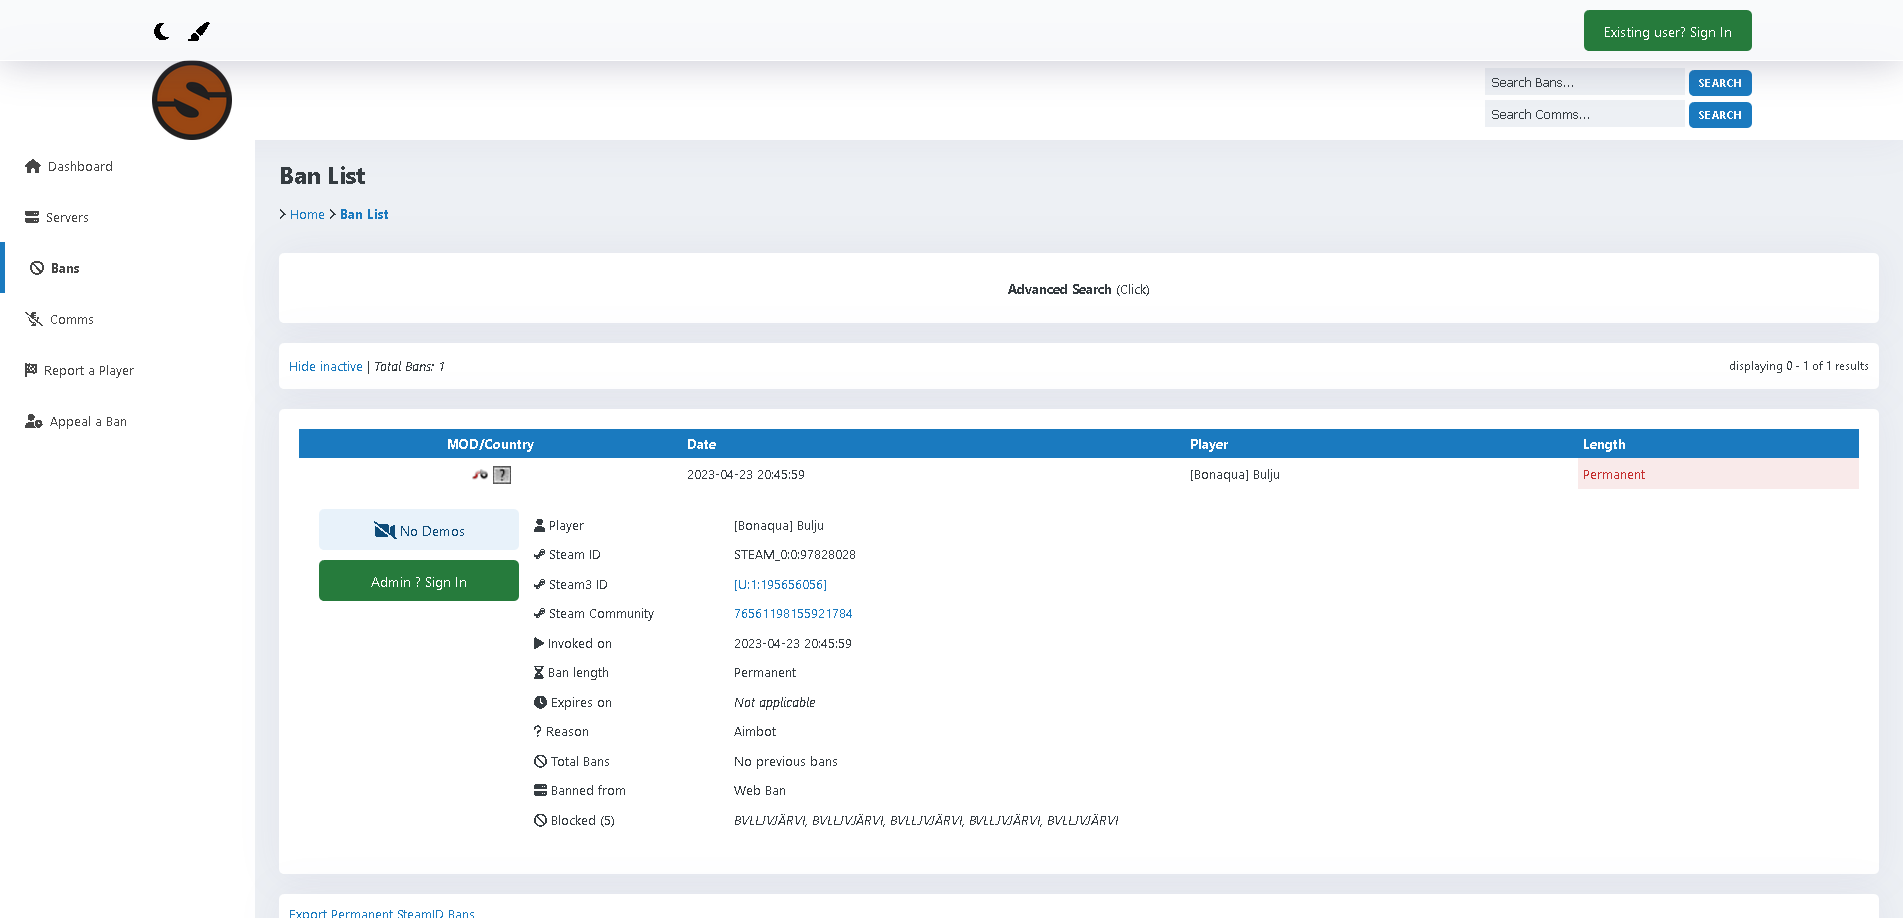The height and width of the screenshot is (918, 1903).
Task: Click the Admin Sign In button
Action: (x=418, y=582)
